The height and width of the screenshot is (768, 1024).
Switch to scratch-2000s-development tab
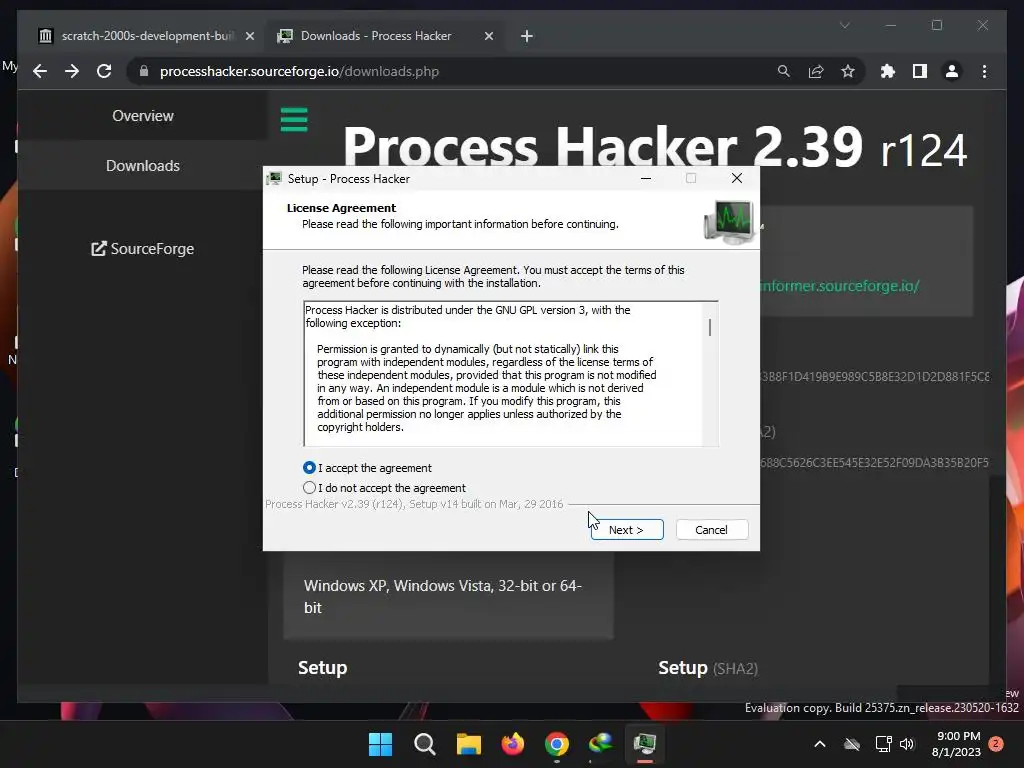coord(147,36)
